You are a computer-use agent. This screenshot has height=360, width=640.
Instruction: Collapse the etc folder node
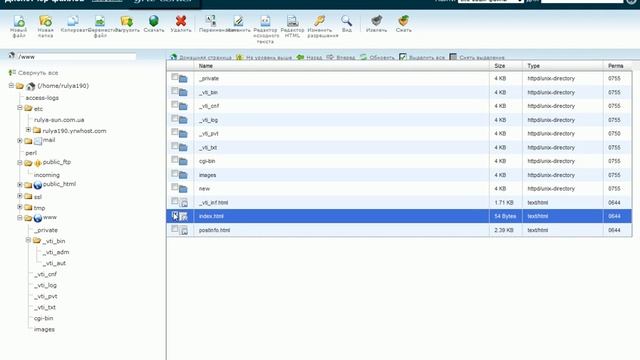tap(20, 108)
